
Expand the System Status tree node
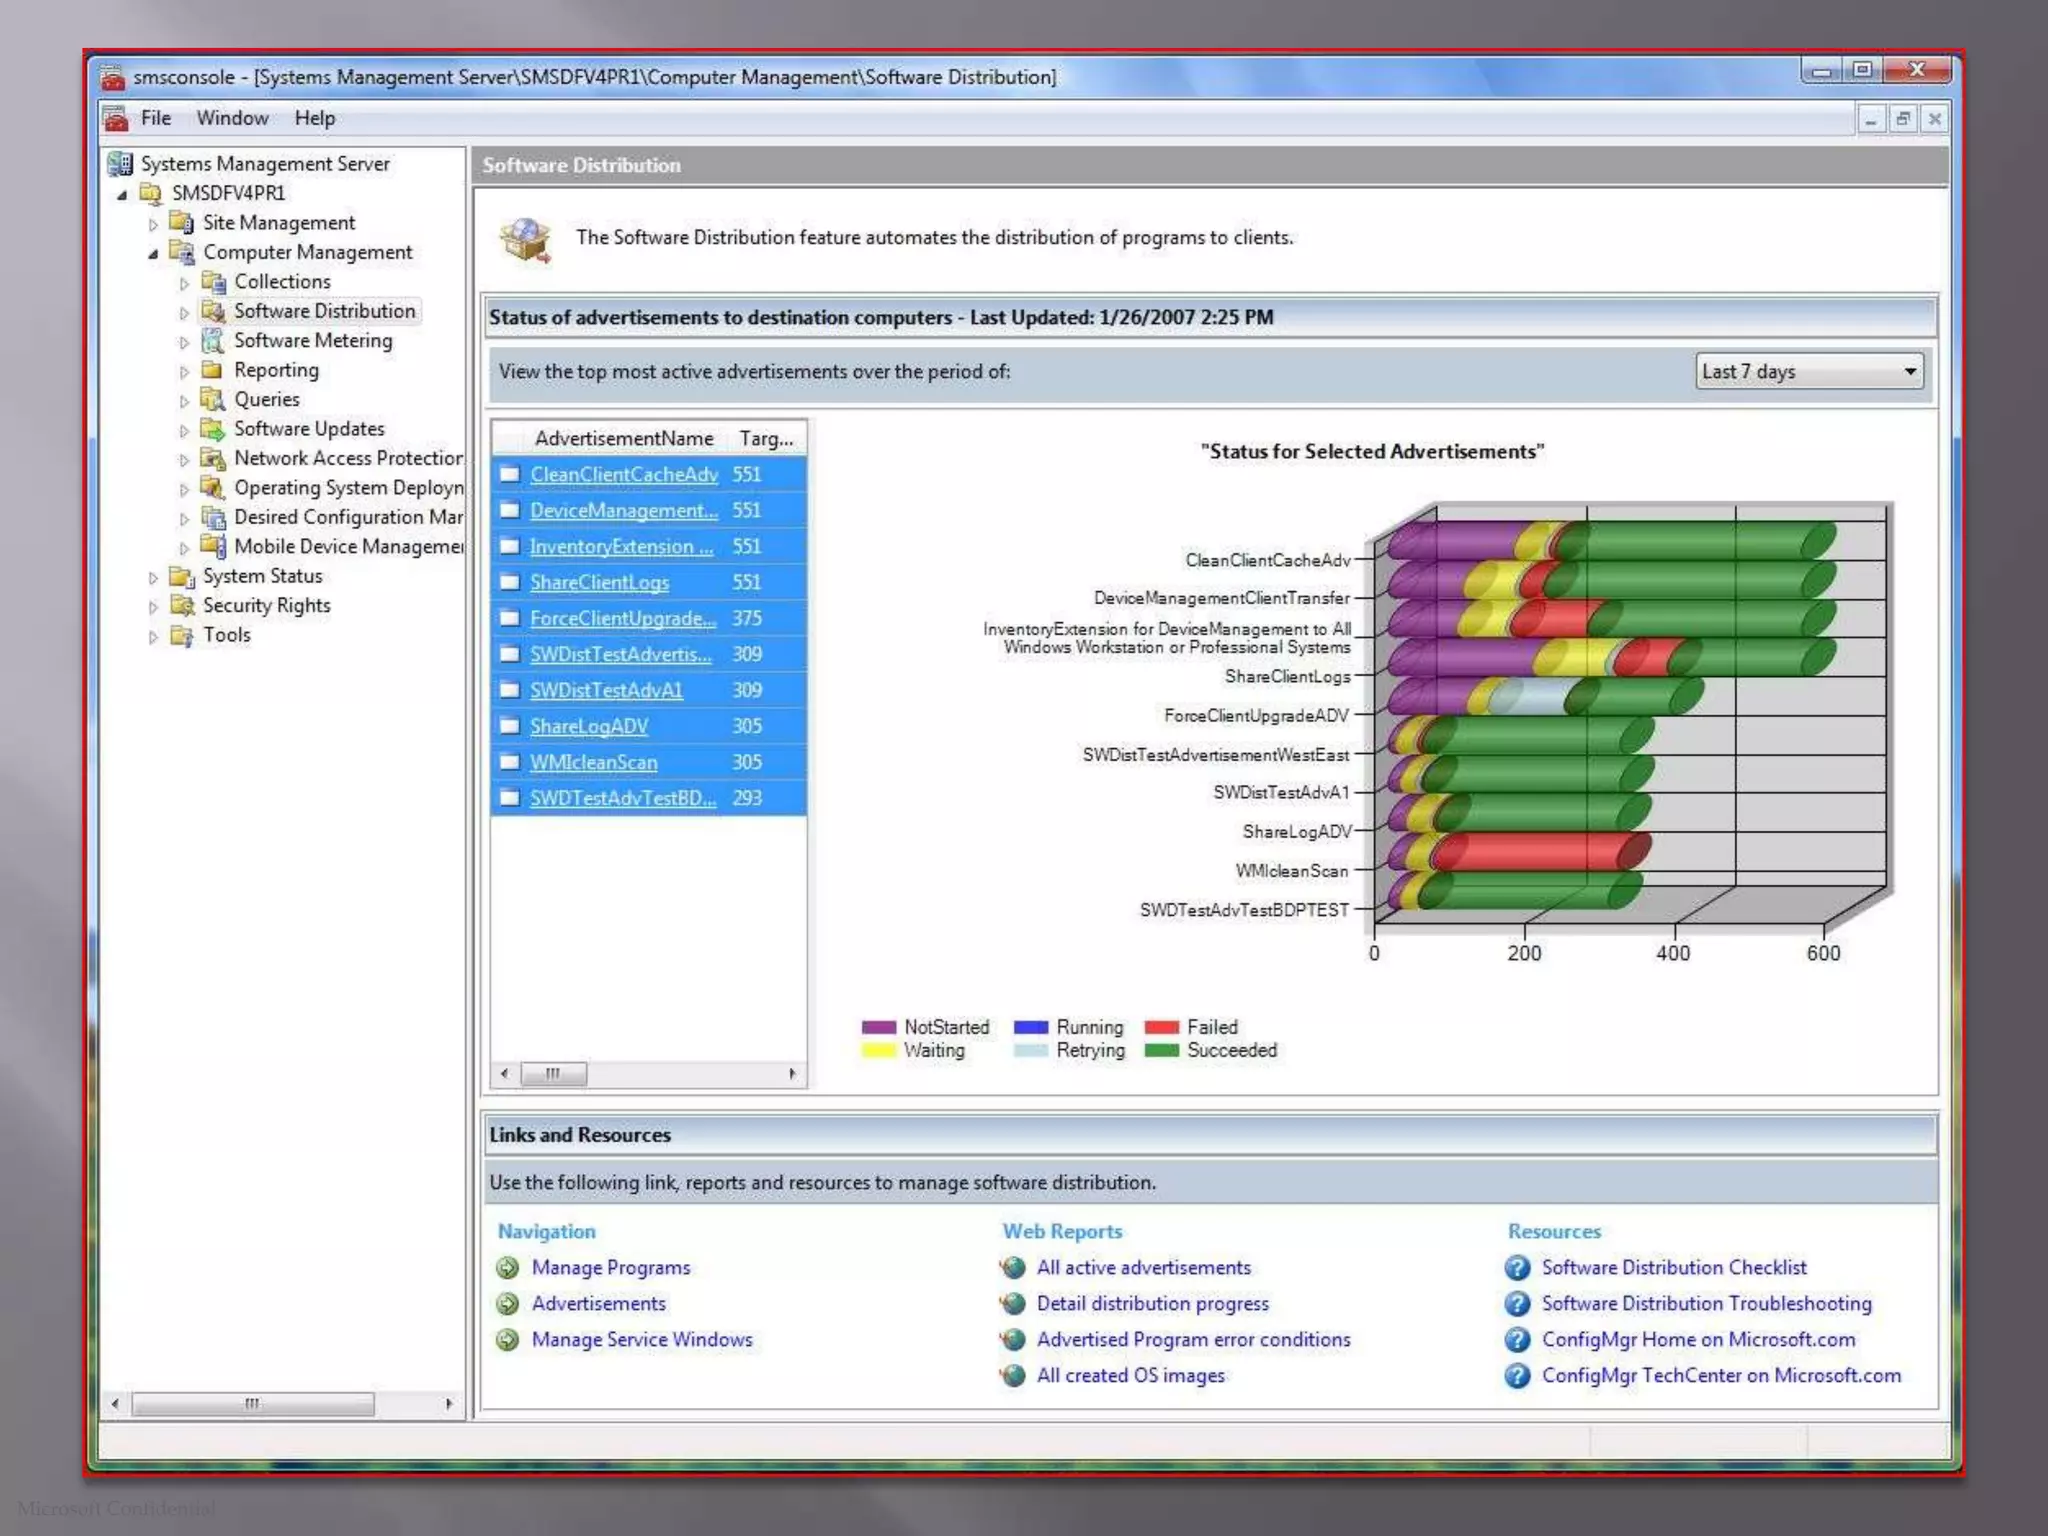(153, 577)
